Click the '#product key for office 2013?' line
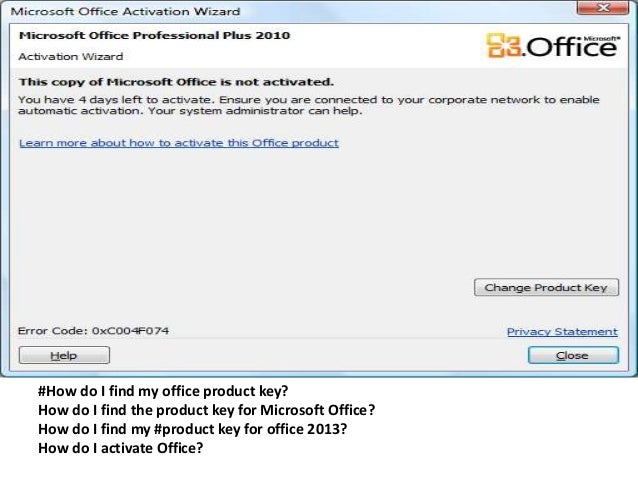Screen dimensions: 638x479 point(192,429)
